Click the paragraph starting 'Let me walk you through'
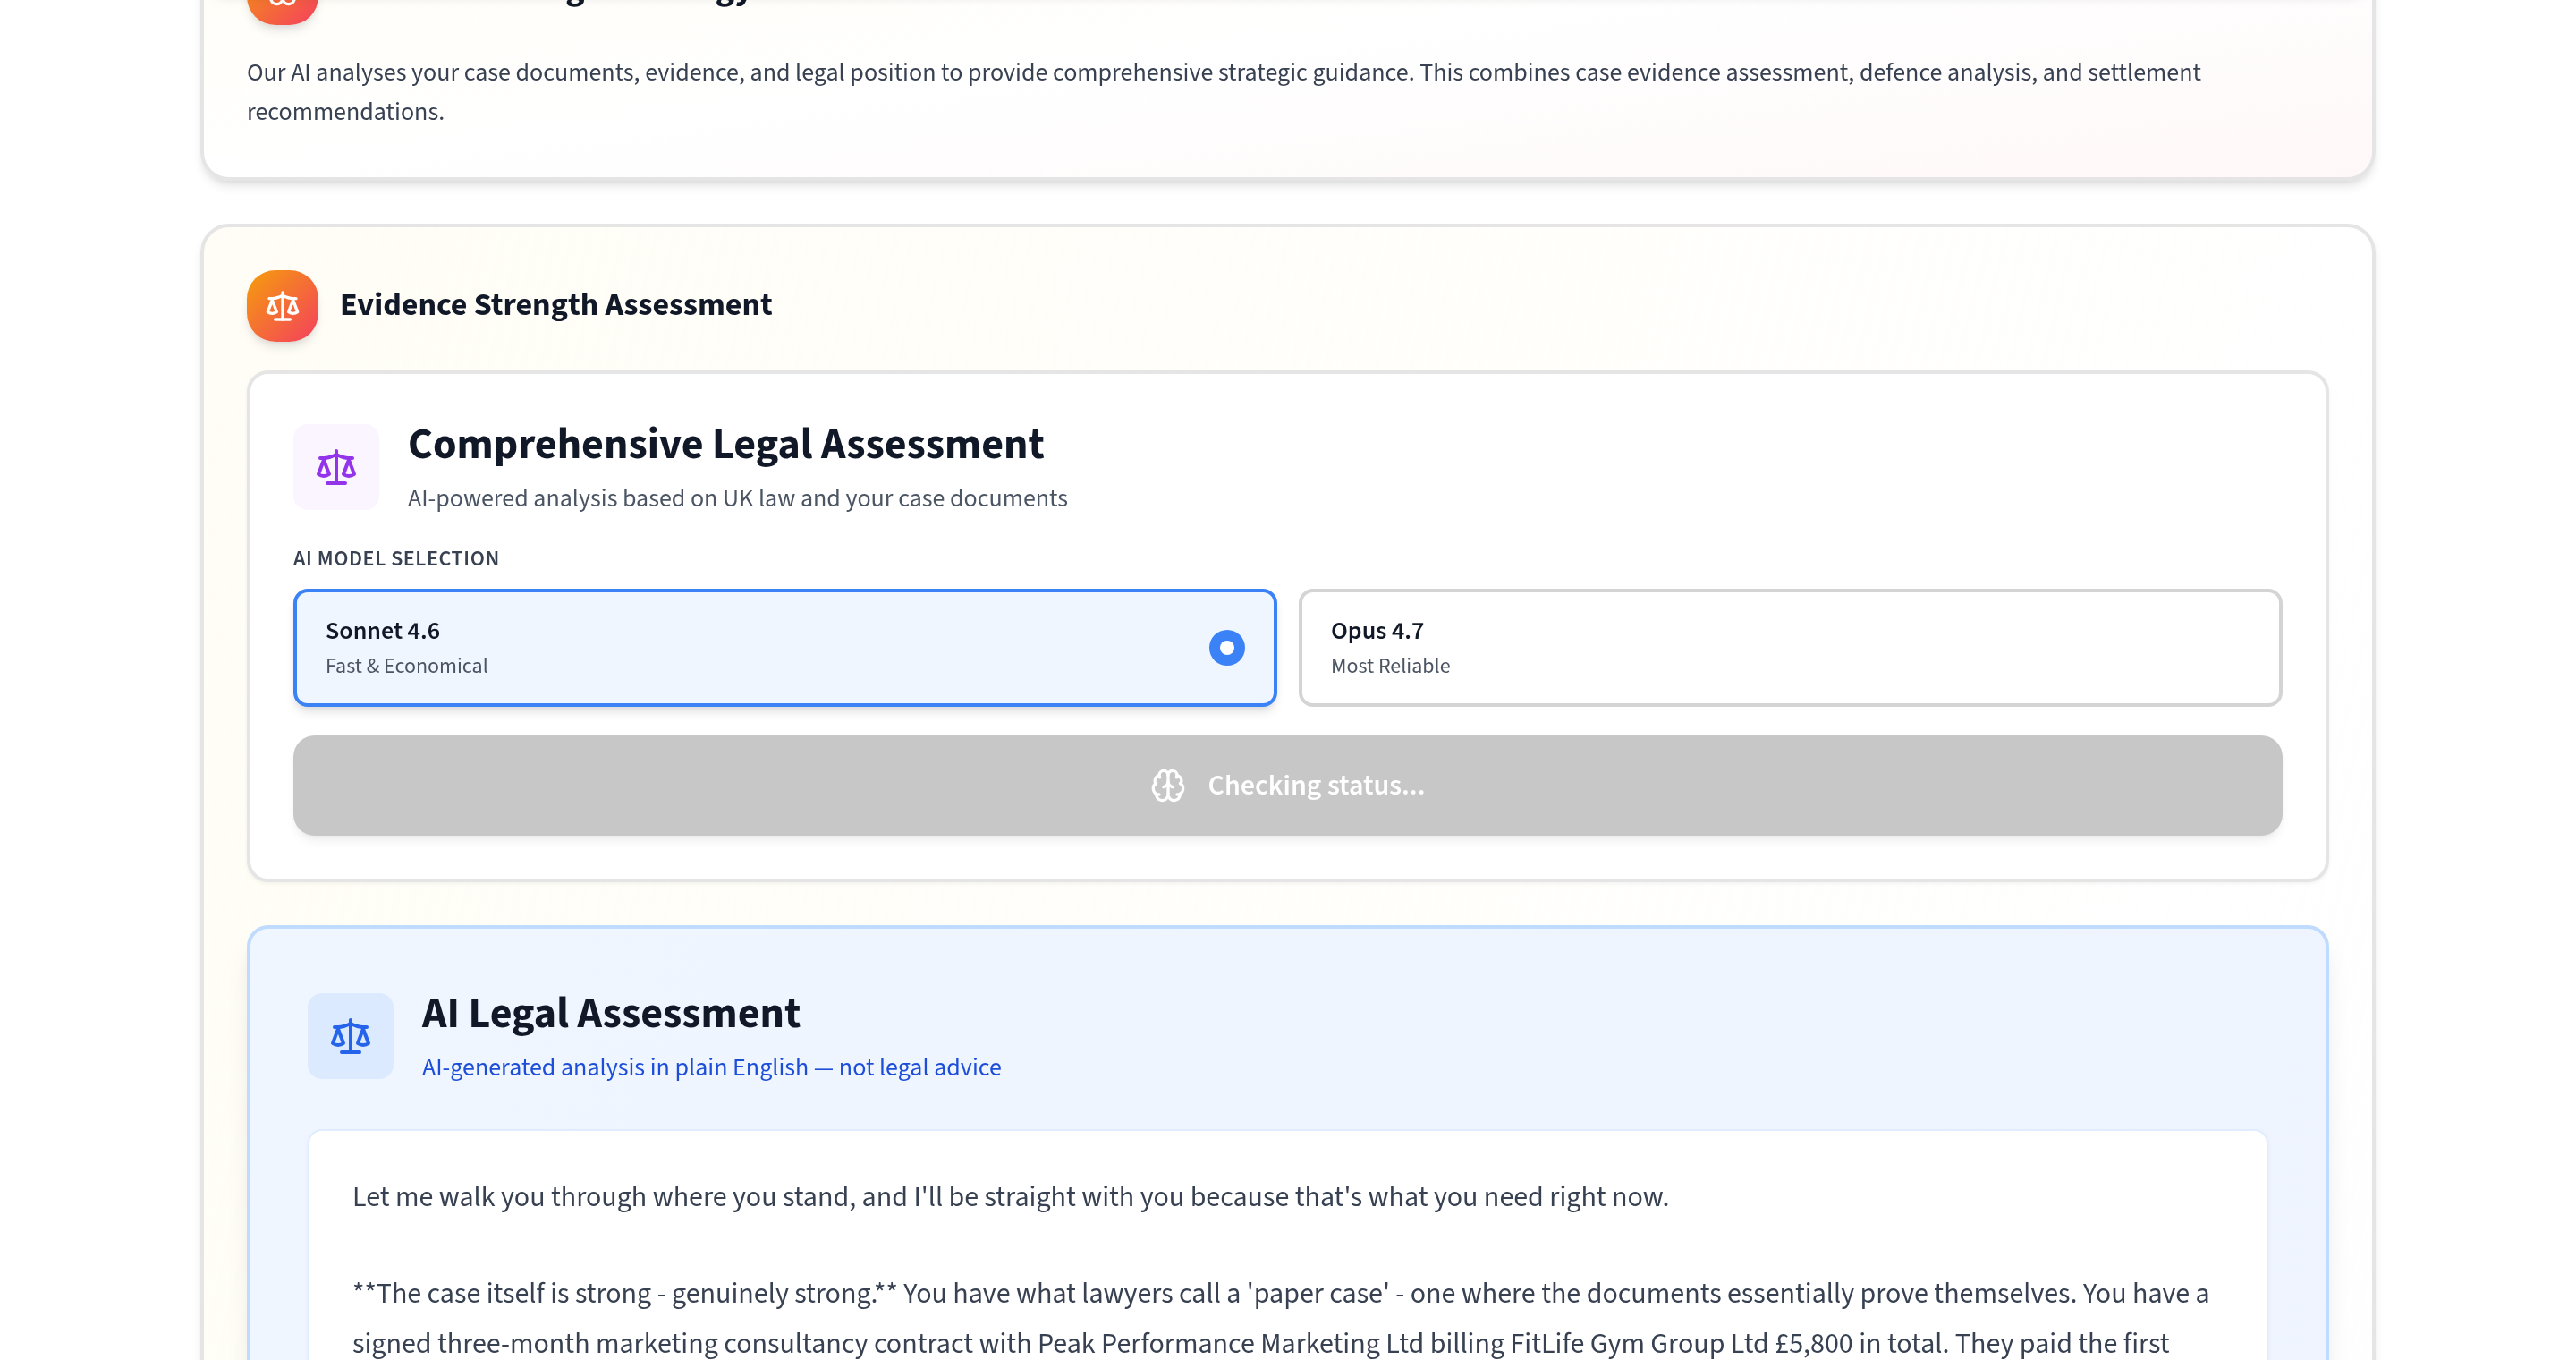 pyautogui.click(x=1010, y=1197)
